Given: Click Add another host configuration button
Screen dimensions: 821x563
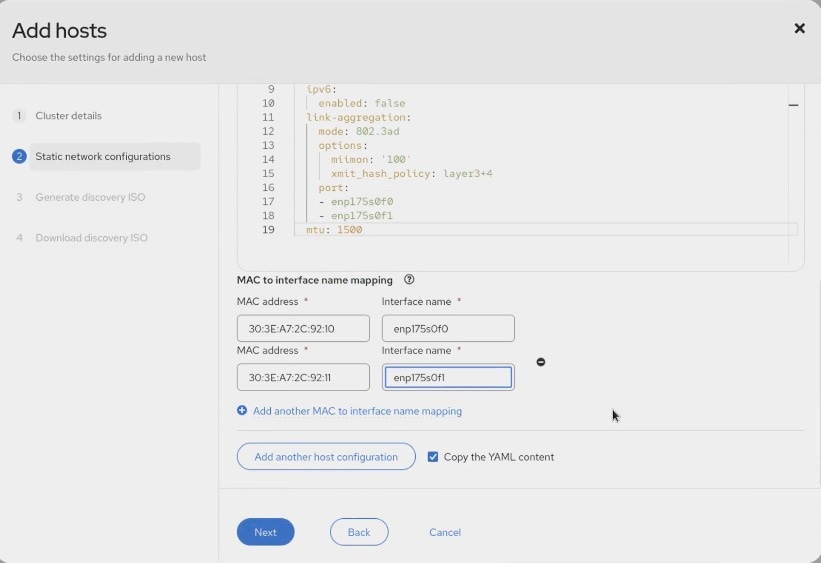Looking at the screenshot, I should (326, 457).
